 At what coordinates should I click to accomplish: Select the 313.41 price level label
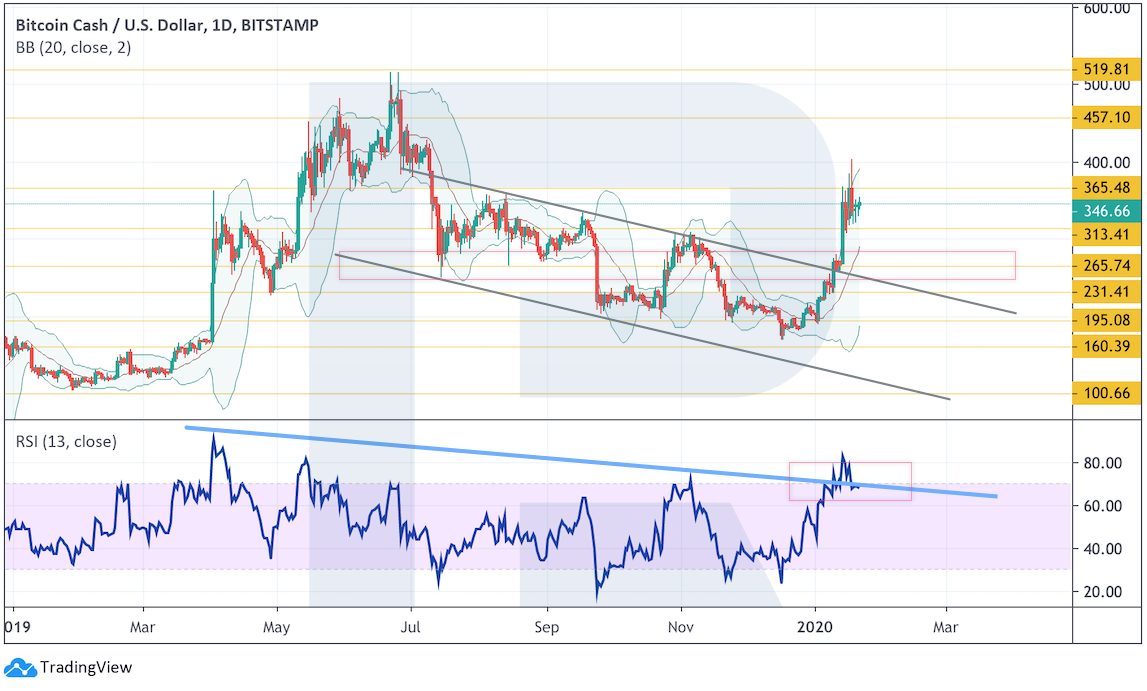(1107, 235)
